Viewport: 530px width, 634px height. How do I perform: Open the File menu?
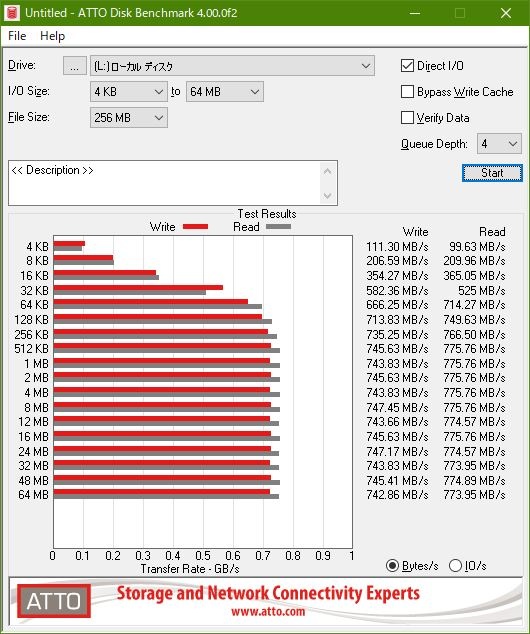(17, 36)
